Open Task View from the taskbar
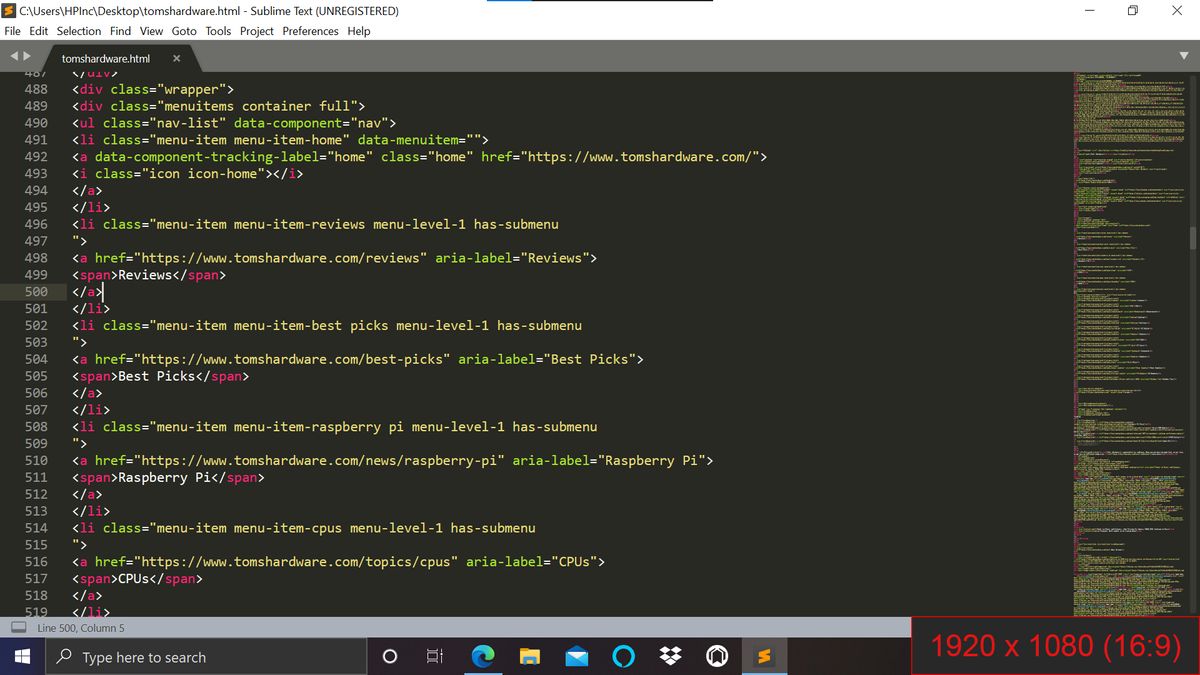 coord(435,657)
